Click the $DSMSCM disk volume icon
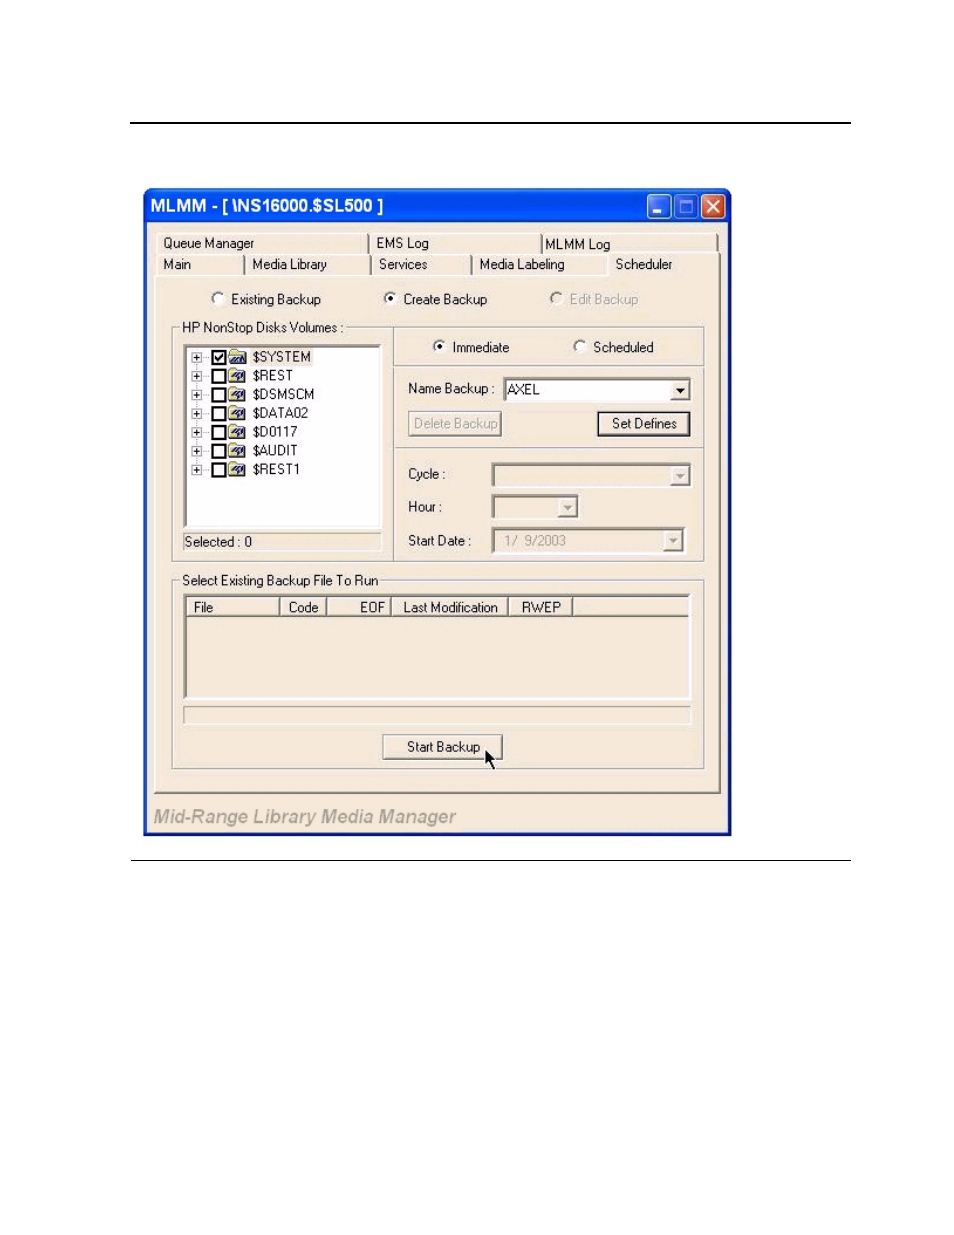 [237, 394]
